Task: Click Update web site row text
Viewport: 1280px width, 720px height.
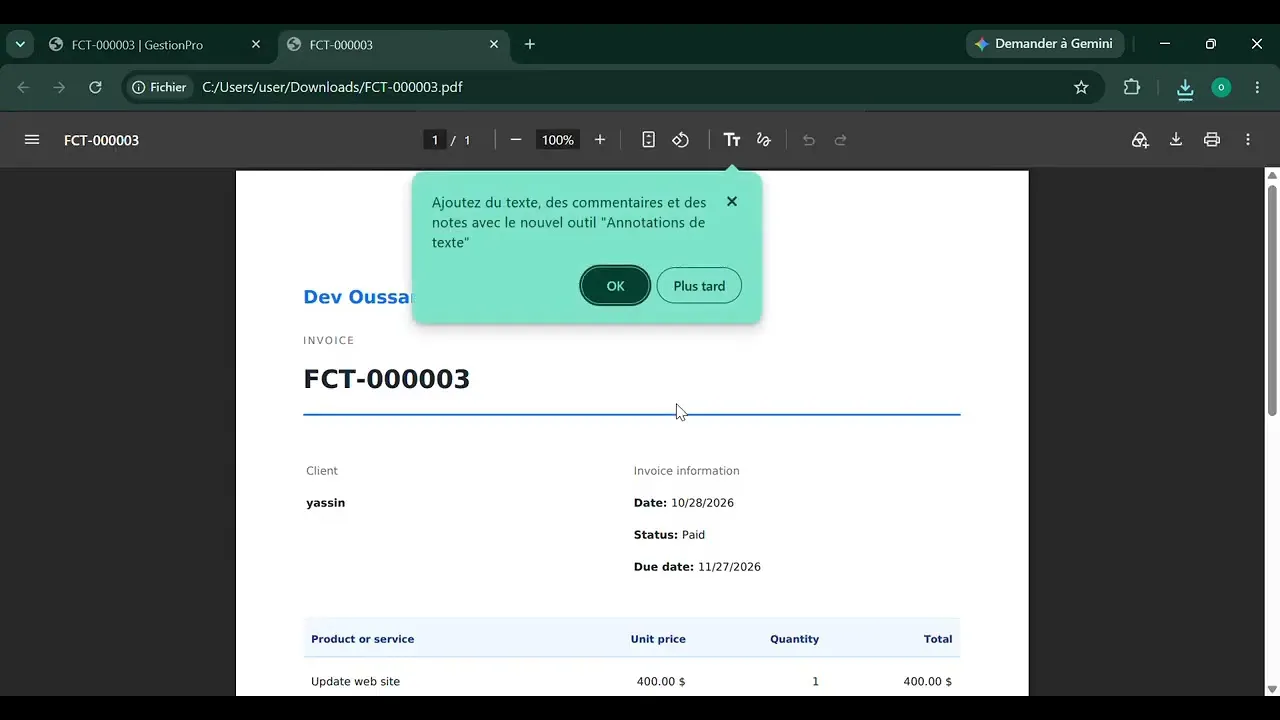Action: pos(355,682)
